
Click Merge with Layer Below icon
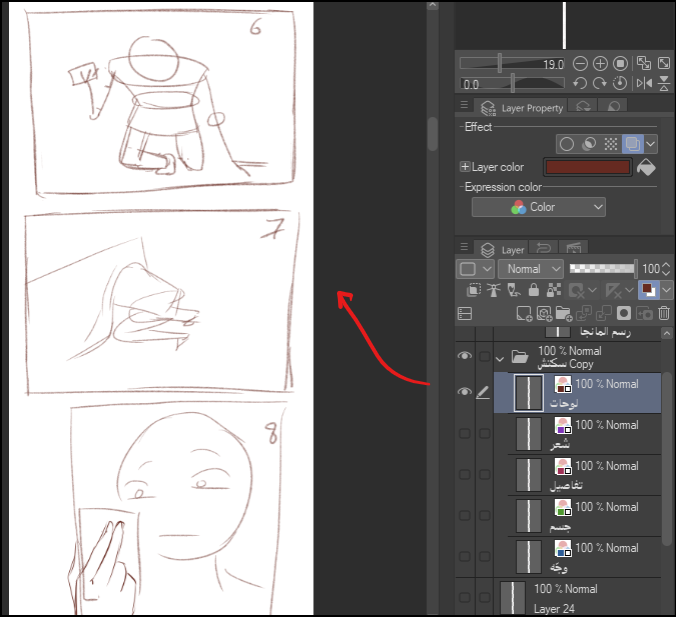[x=604, y=313]
